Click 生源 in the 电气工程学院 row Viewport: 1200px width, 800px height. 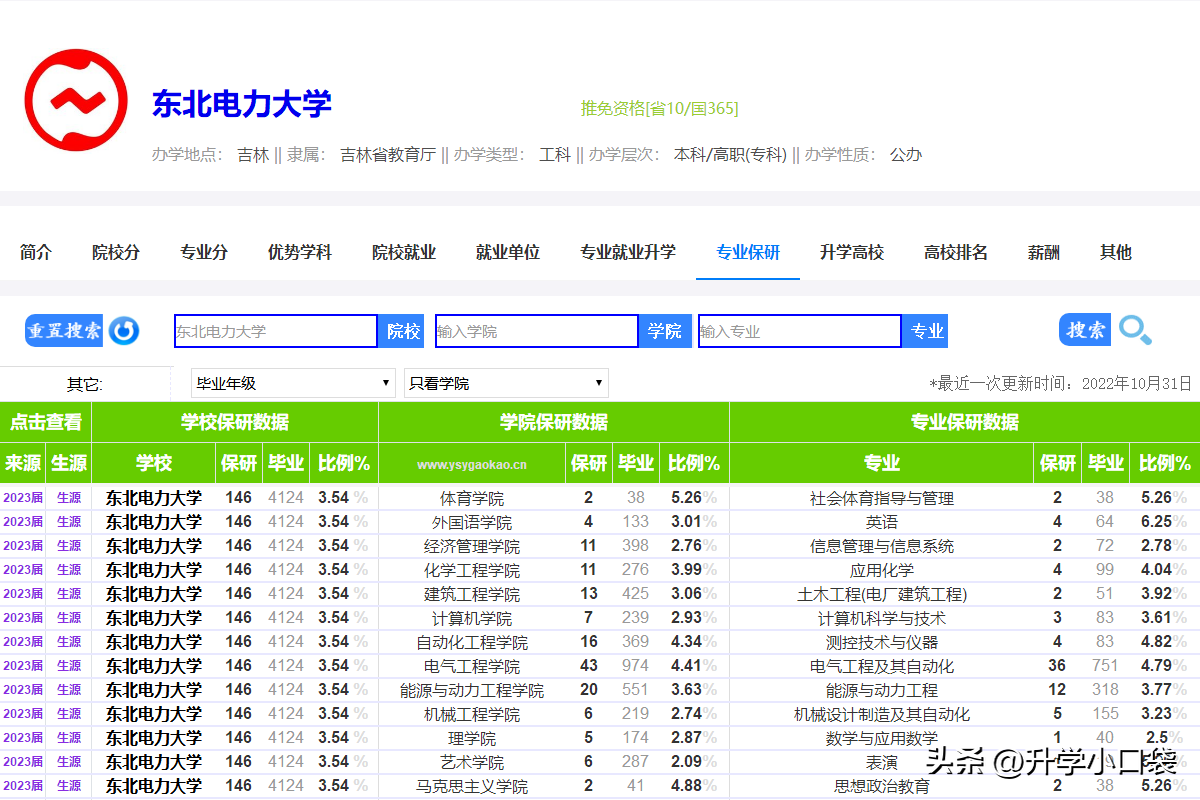69,665
